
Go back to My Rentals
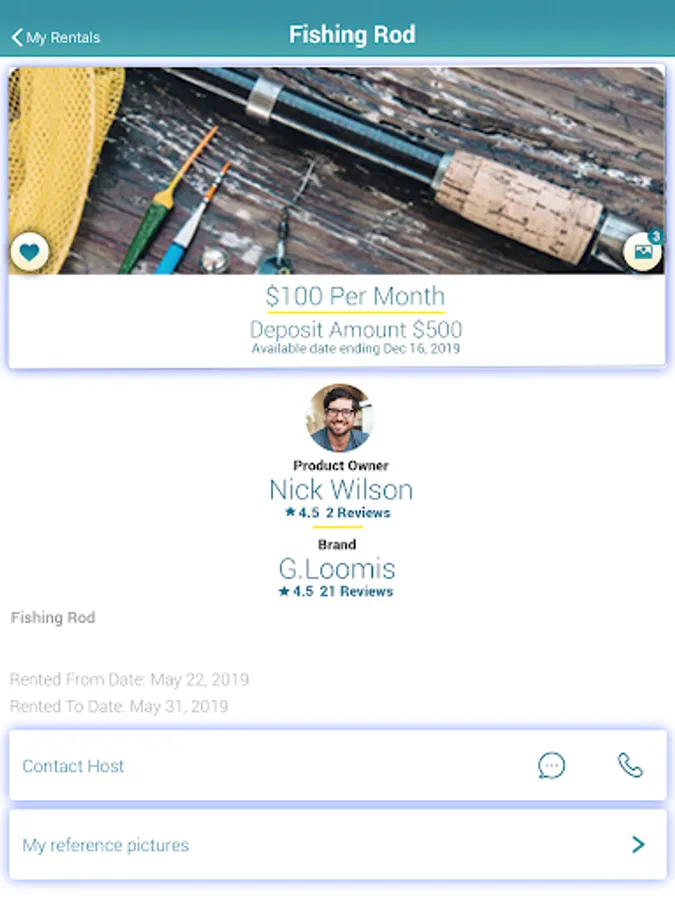(x=56, y=37)
